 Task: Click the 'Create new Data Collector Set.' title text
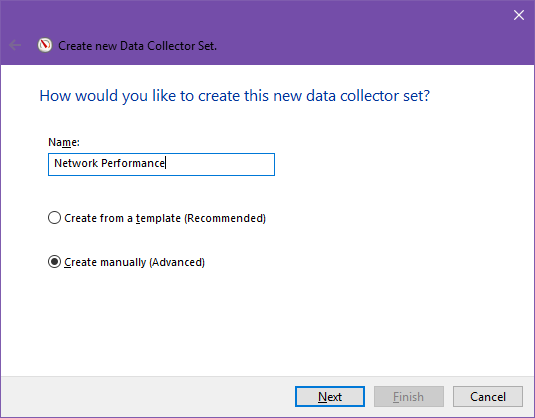tap(138, 46)
